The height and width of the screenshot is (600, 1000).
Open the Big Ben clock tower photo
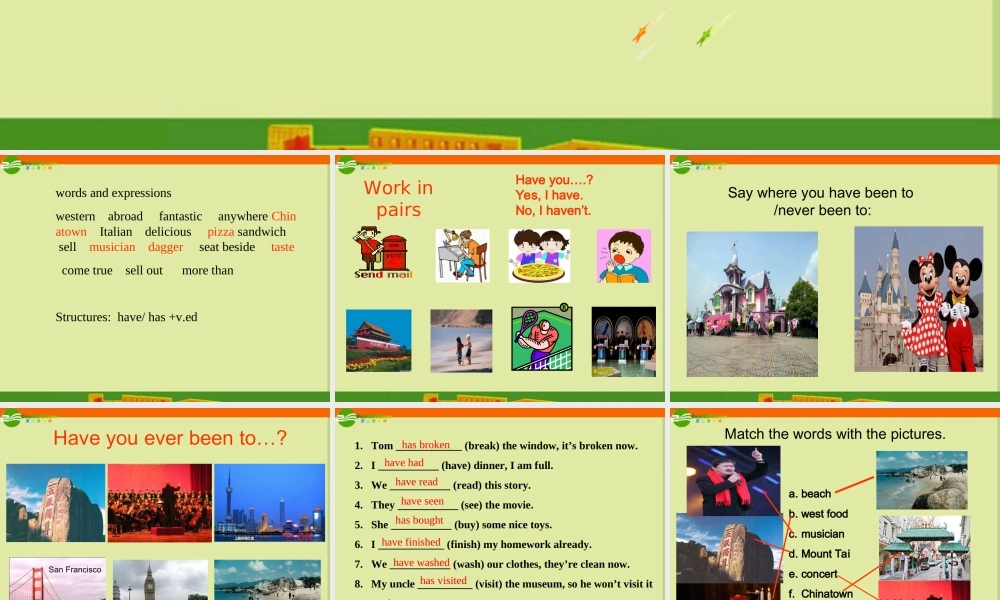(160, 580)
